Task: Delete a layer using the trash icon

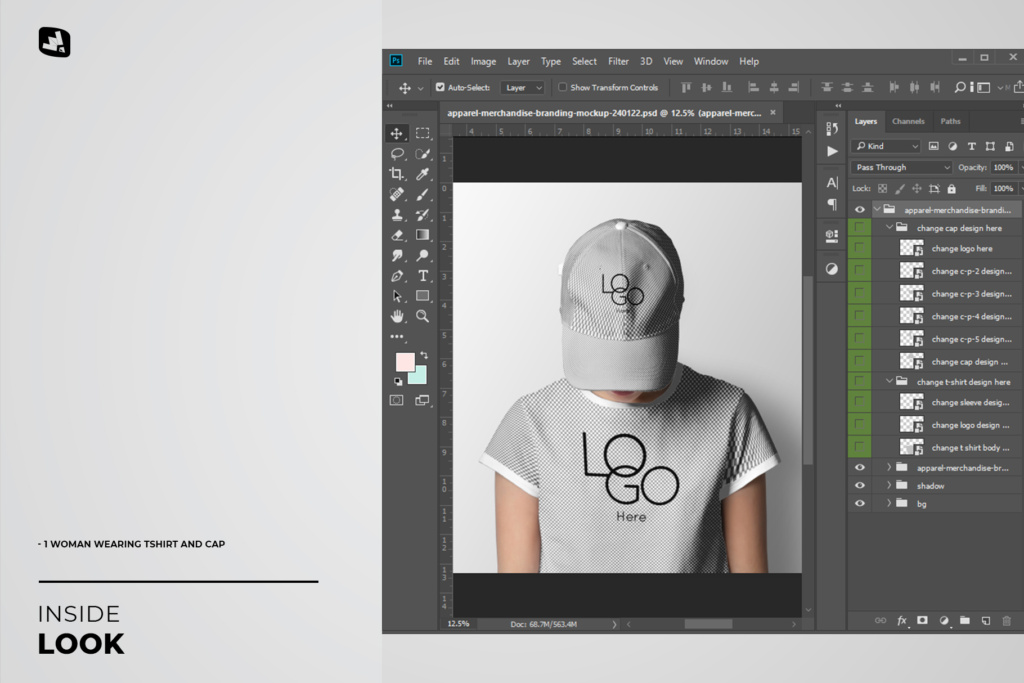Action: pyautogui.click(x=1006, y=621)
